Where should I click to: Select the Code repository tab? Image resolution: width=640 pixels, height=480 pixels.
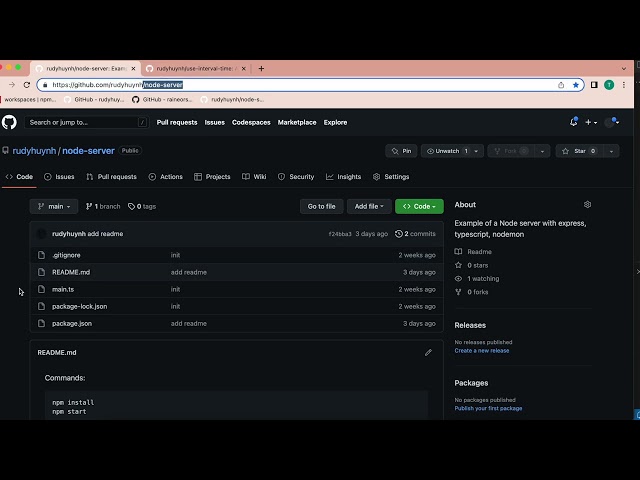point(19,177)
